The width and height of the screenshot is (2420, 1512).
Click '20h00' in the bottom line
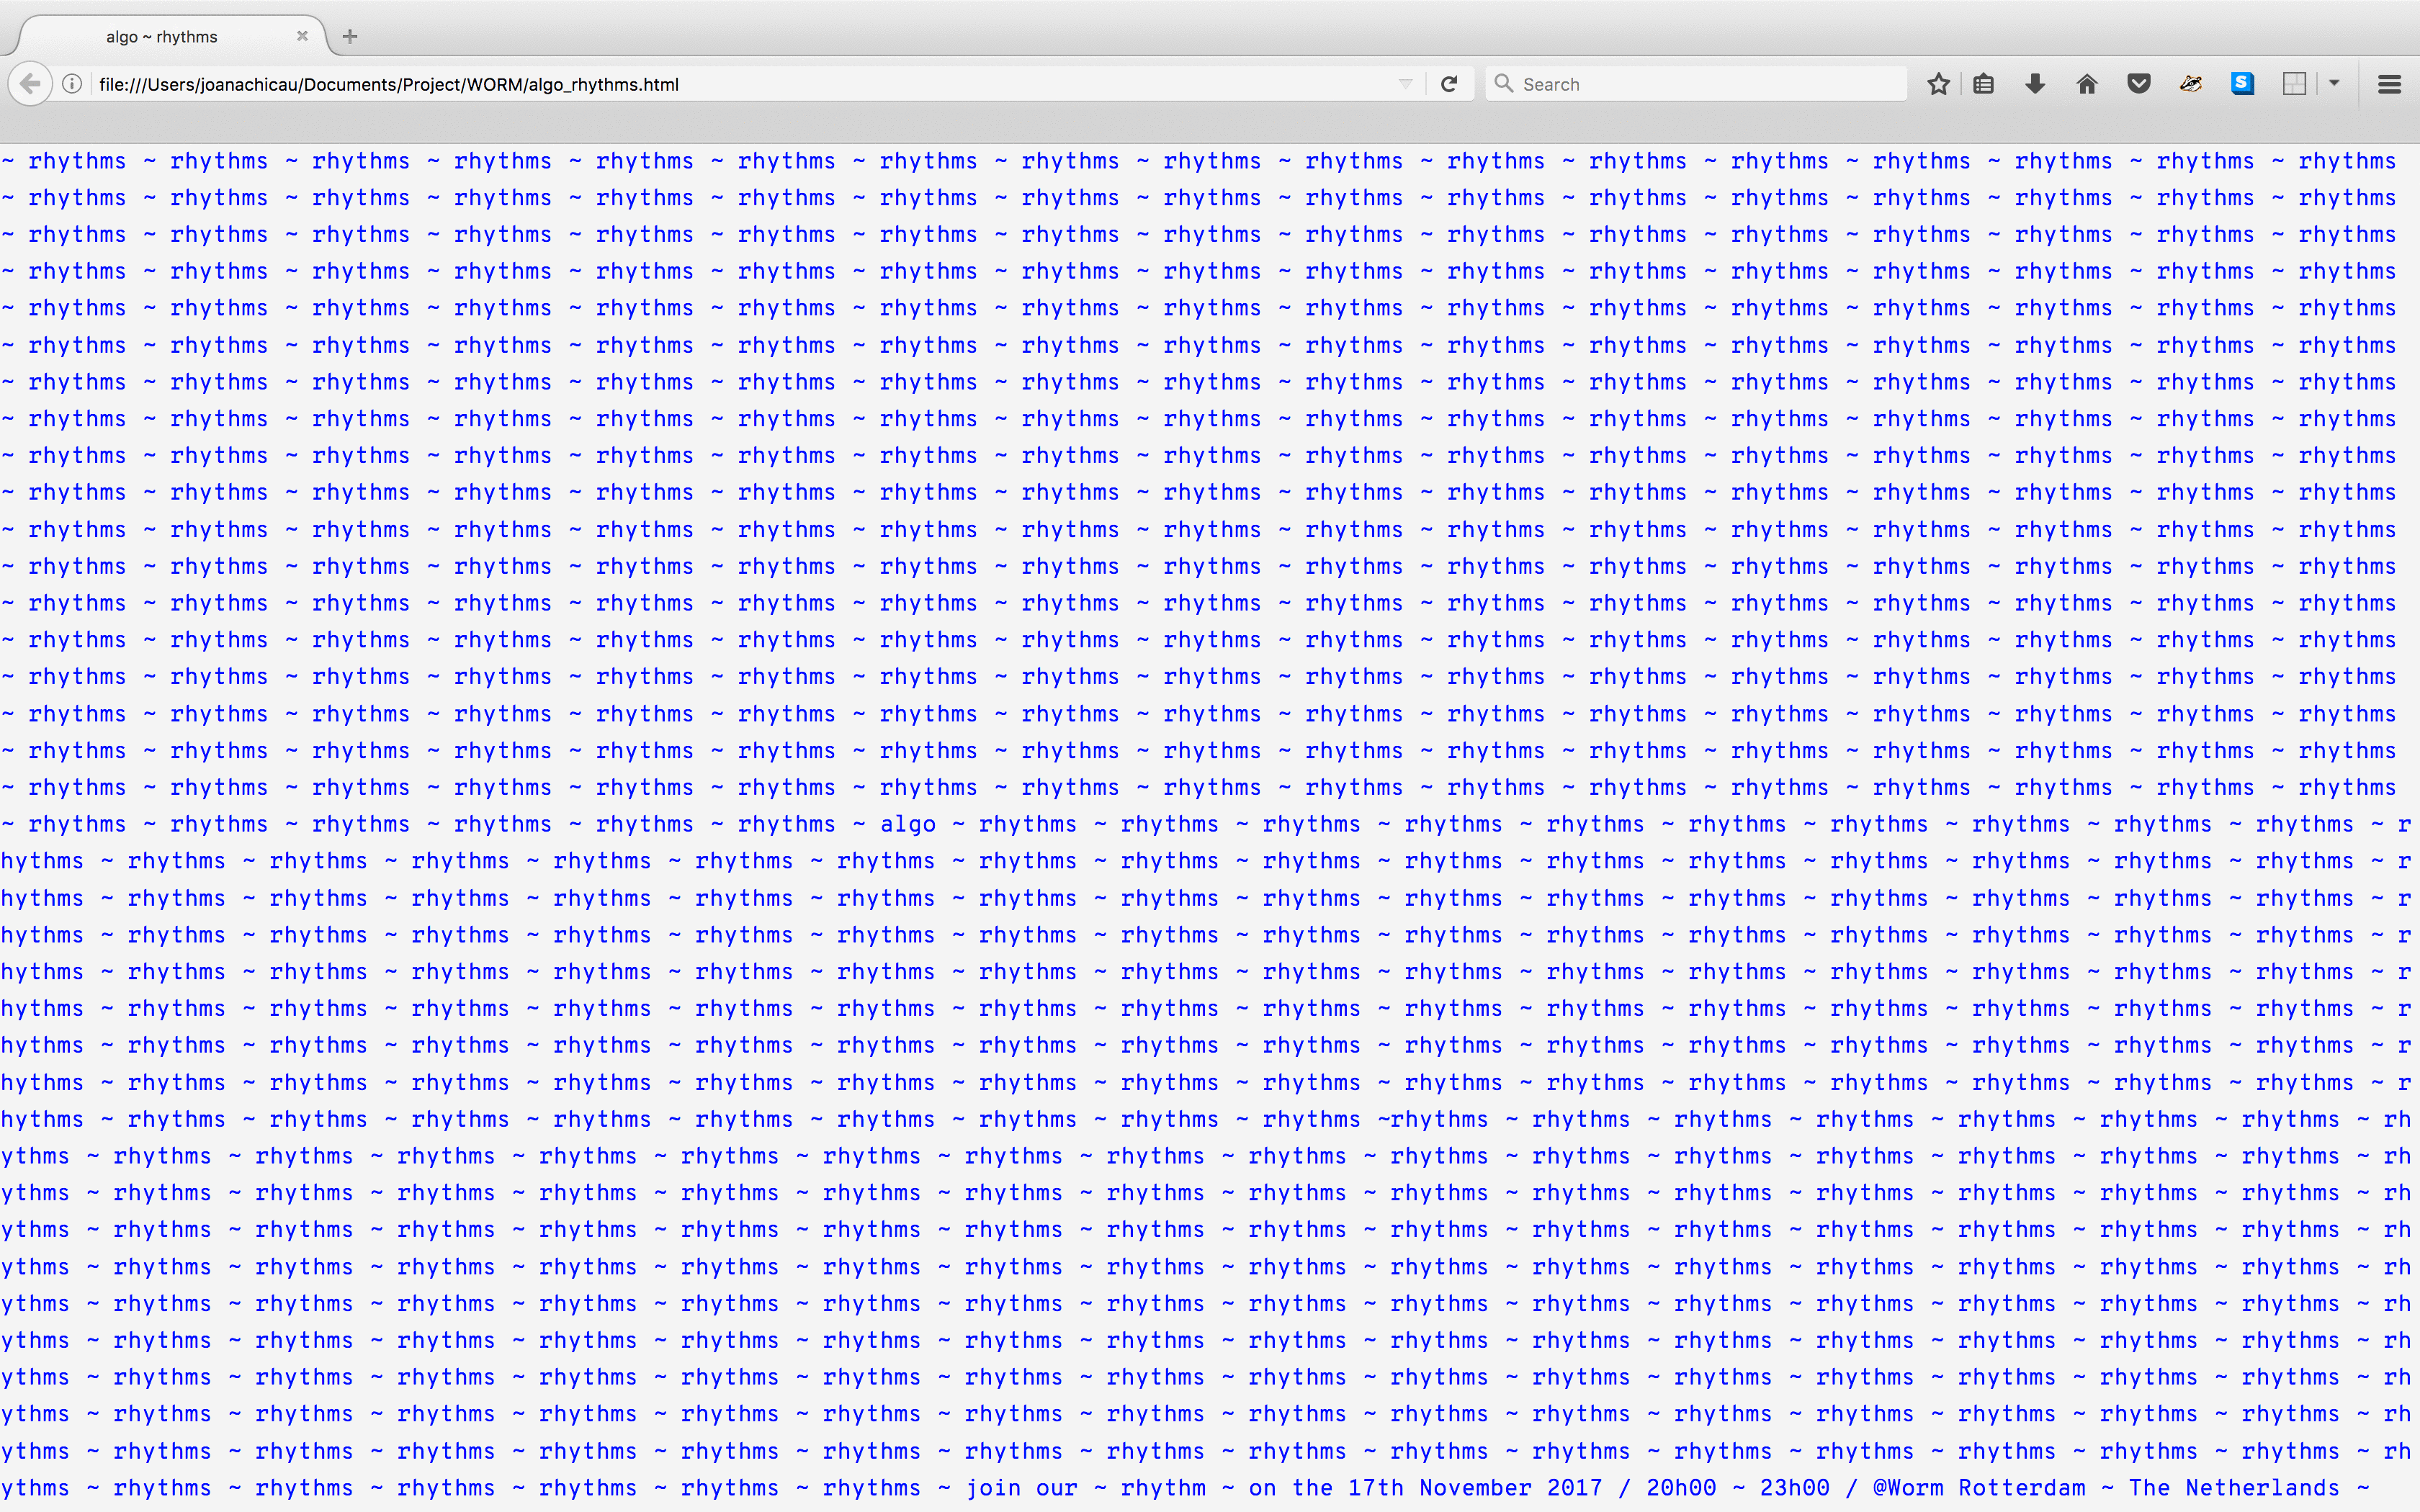tap(1681, 1488)
